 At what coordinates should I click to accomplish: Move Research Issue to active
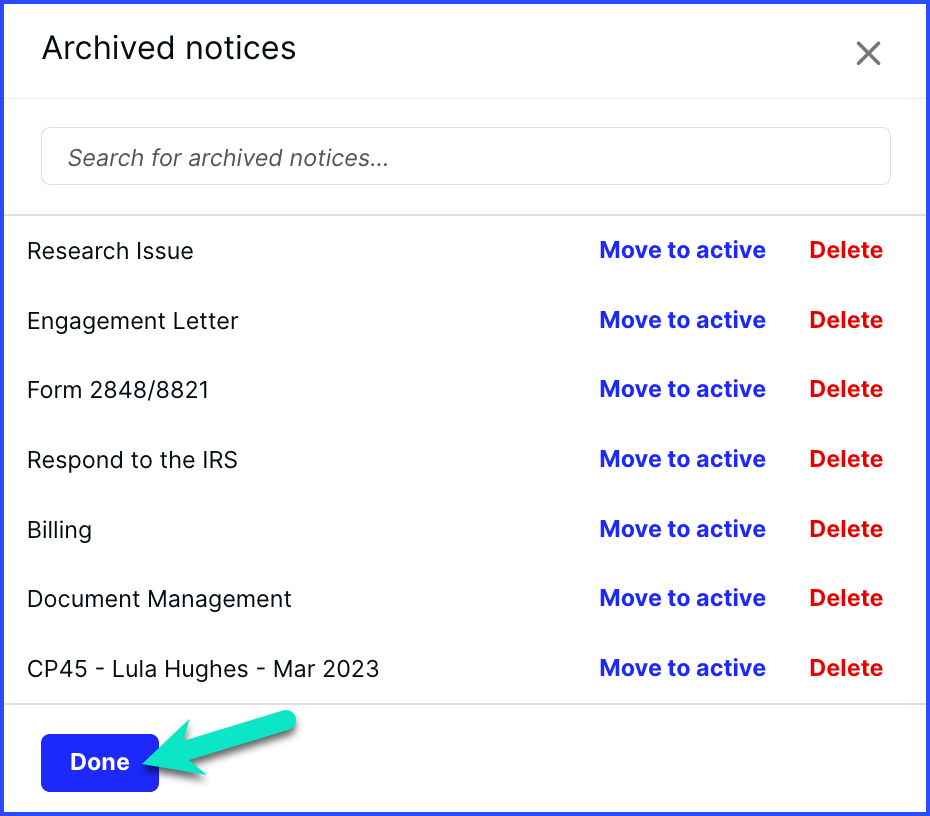tap(682, 250)
